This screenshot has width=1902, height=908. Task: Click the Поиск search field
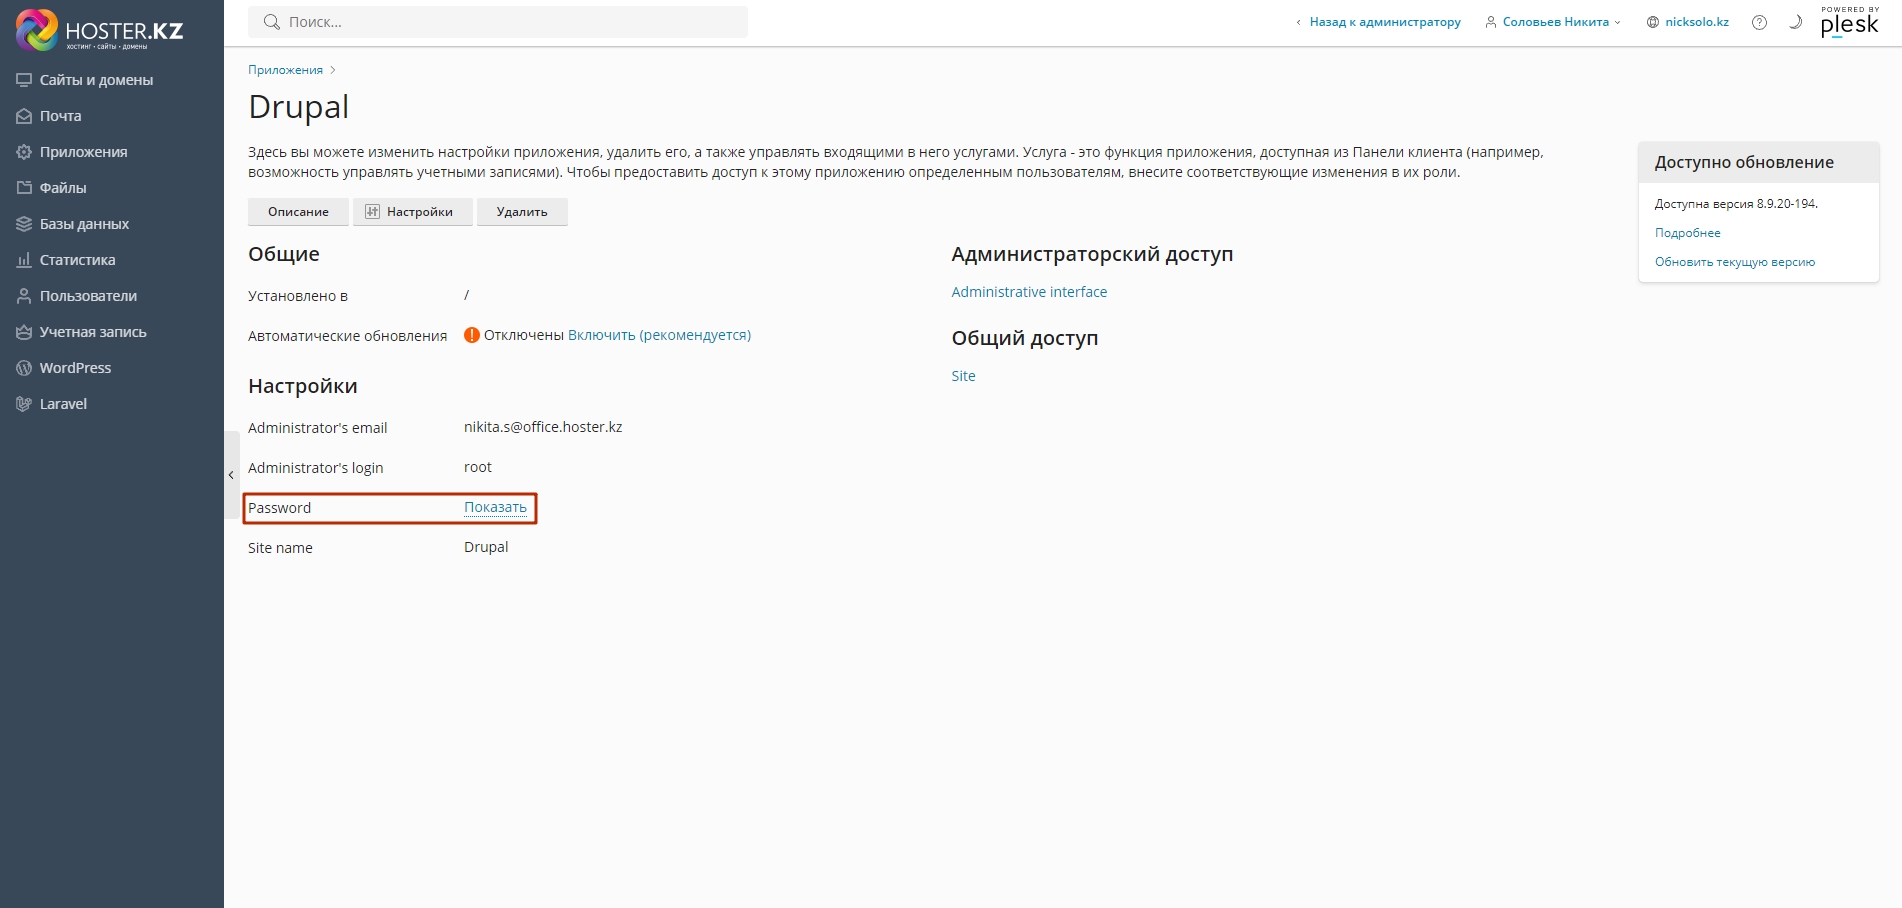(x=498, y=22)
